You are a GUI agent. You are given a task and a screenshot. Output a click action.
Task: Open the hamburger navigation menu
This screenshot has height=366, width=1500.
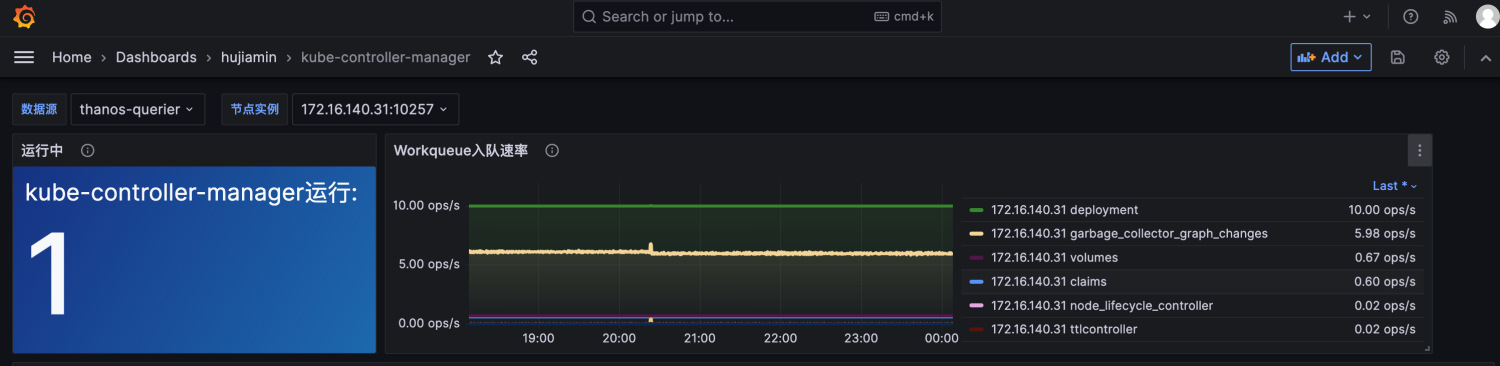tap(24, 58)
